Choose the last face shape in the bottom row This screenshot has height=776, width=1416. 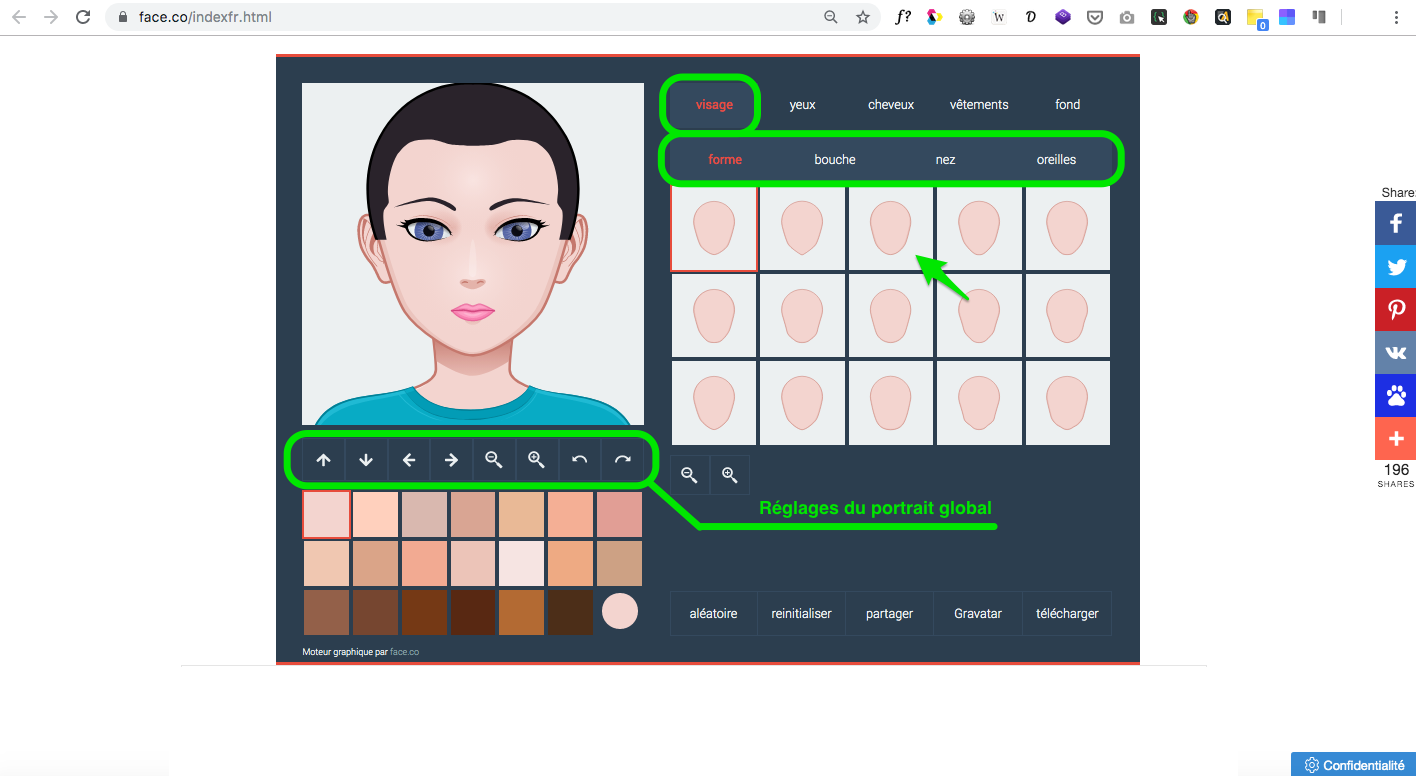pos(1067,403)
